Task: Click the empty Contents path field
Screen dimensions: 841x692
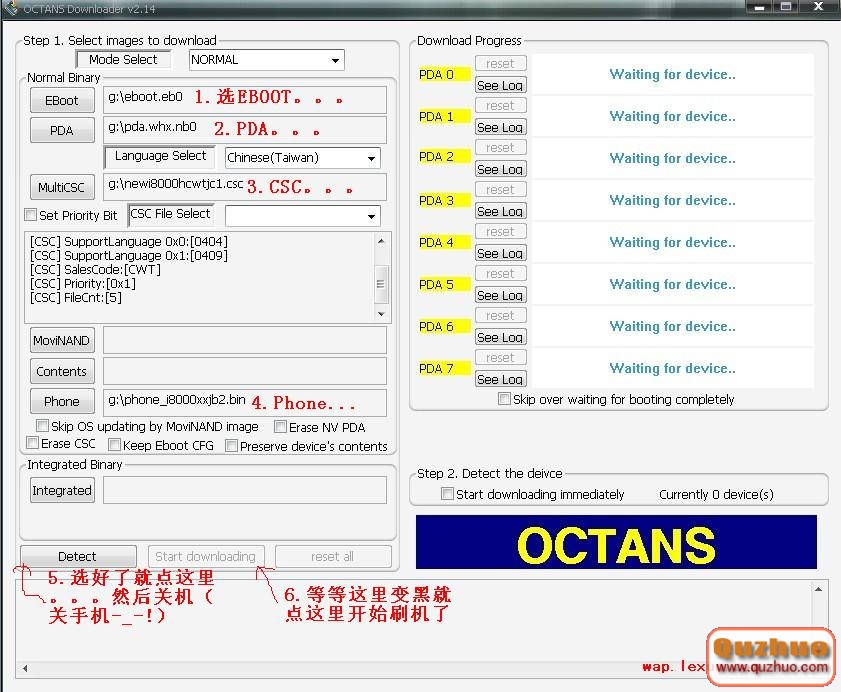Action: coord(245,371)
